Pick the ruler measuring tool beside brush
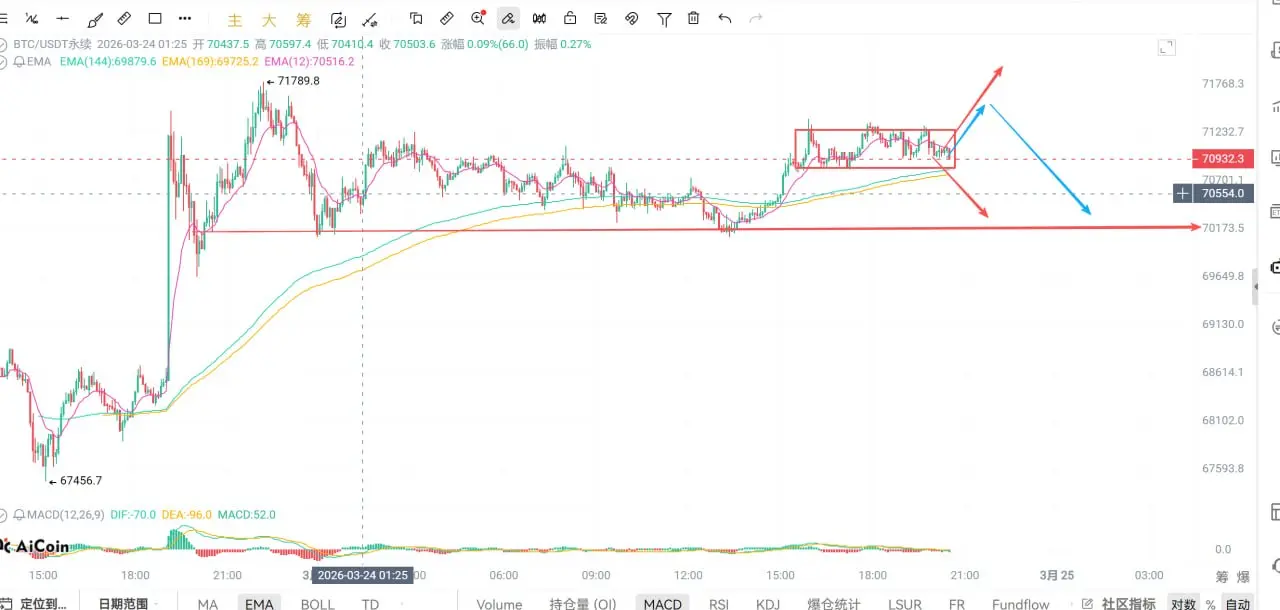The height and width of the screenshot is (610, 1280). (x=125, y=18)
